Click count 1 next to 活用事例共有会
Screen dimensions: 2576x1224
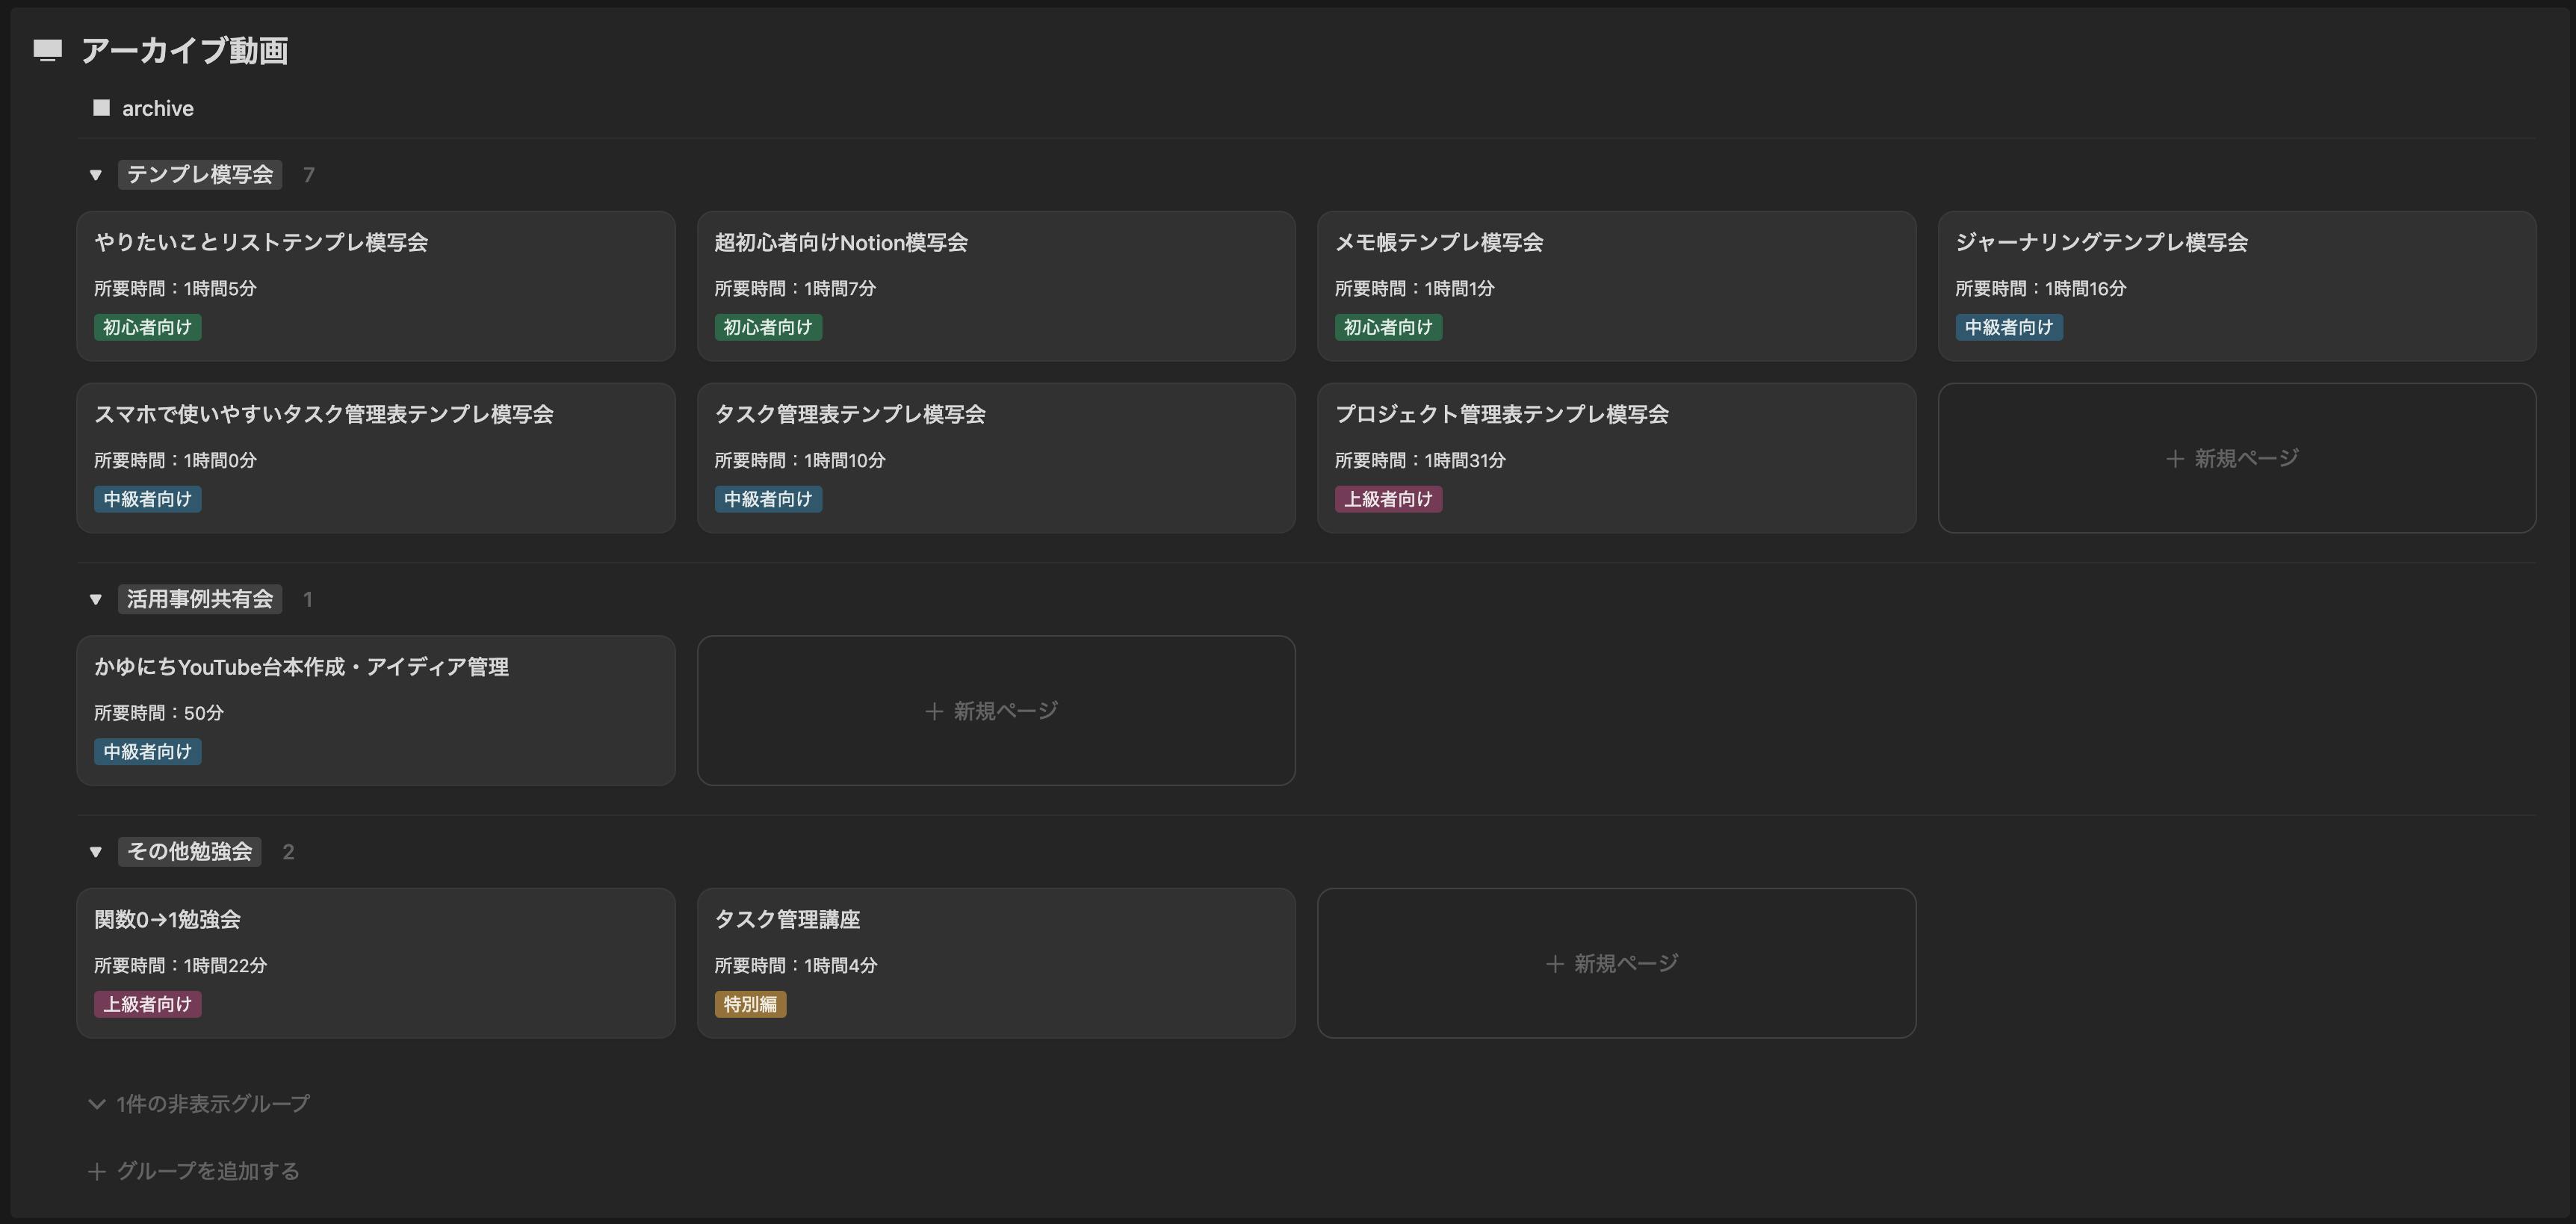click(x=308, y=600)
